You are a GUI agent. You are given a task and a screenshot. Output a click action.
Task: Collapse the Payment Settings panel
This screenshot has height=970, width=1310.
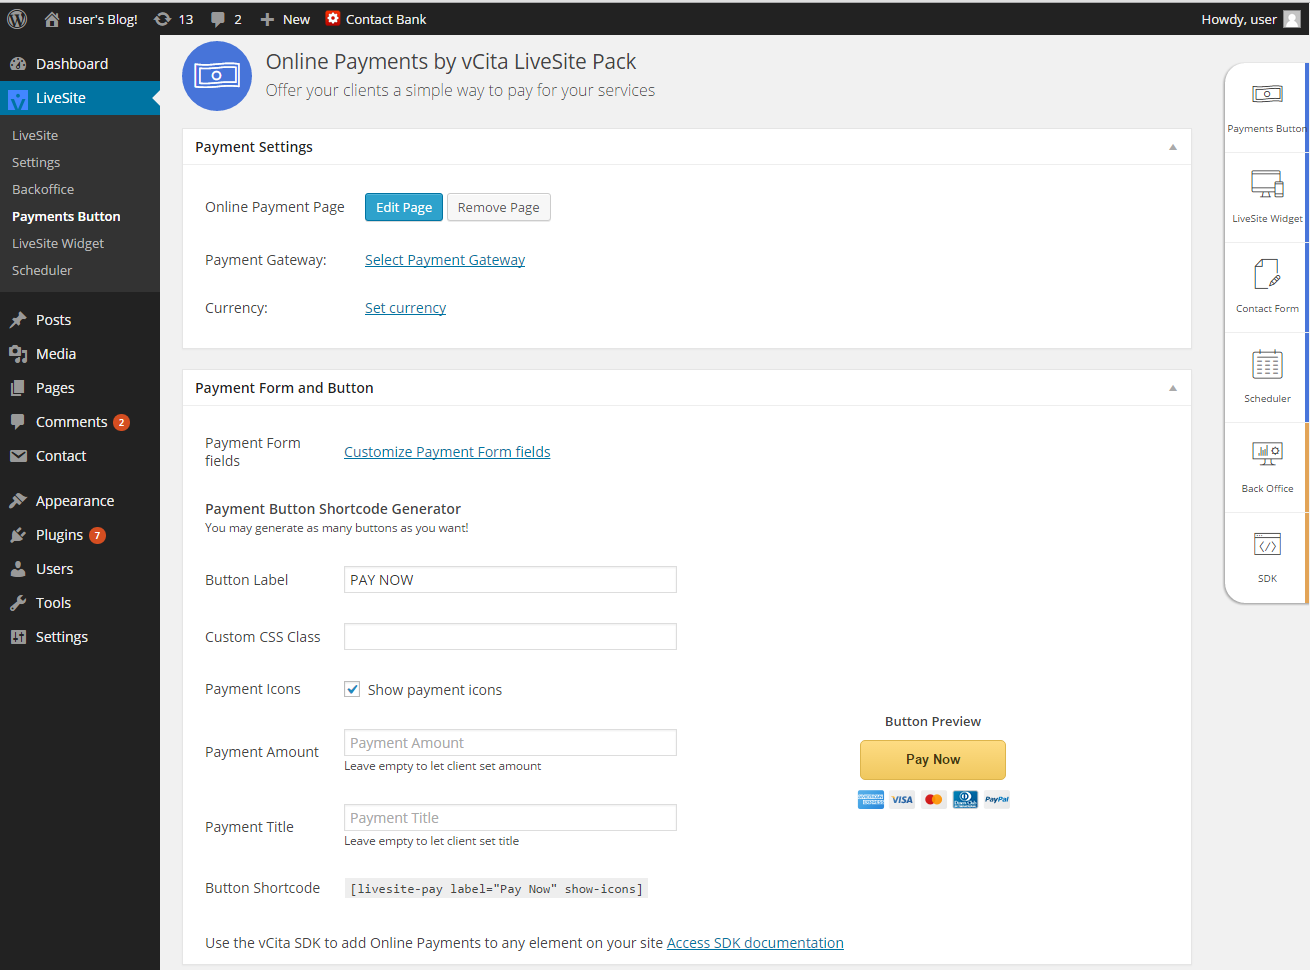click(1172, 146)
